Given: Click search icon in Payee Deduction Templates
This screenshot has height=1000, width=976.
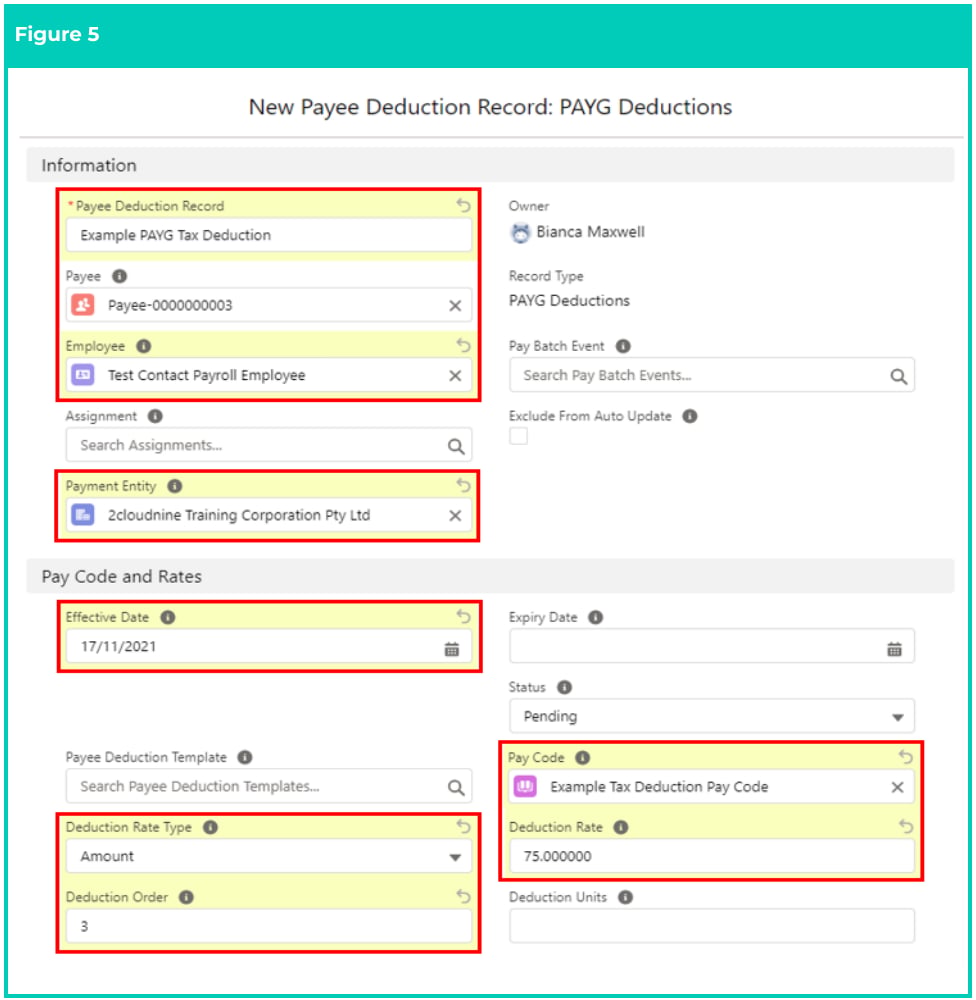Looking at the screenshot, I should point(455,788).
